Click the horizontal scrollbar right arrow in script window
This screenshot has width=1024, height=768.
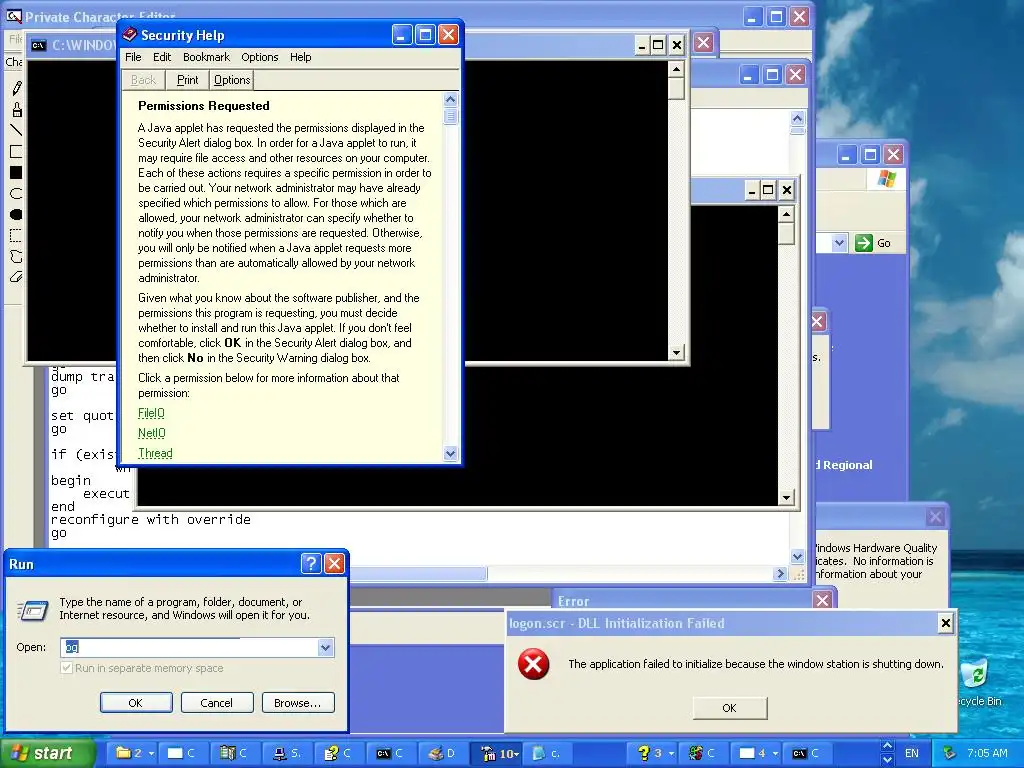click(x=780, y=573)
